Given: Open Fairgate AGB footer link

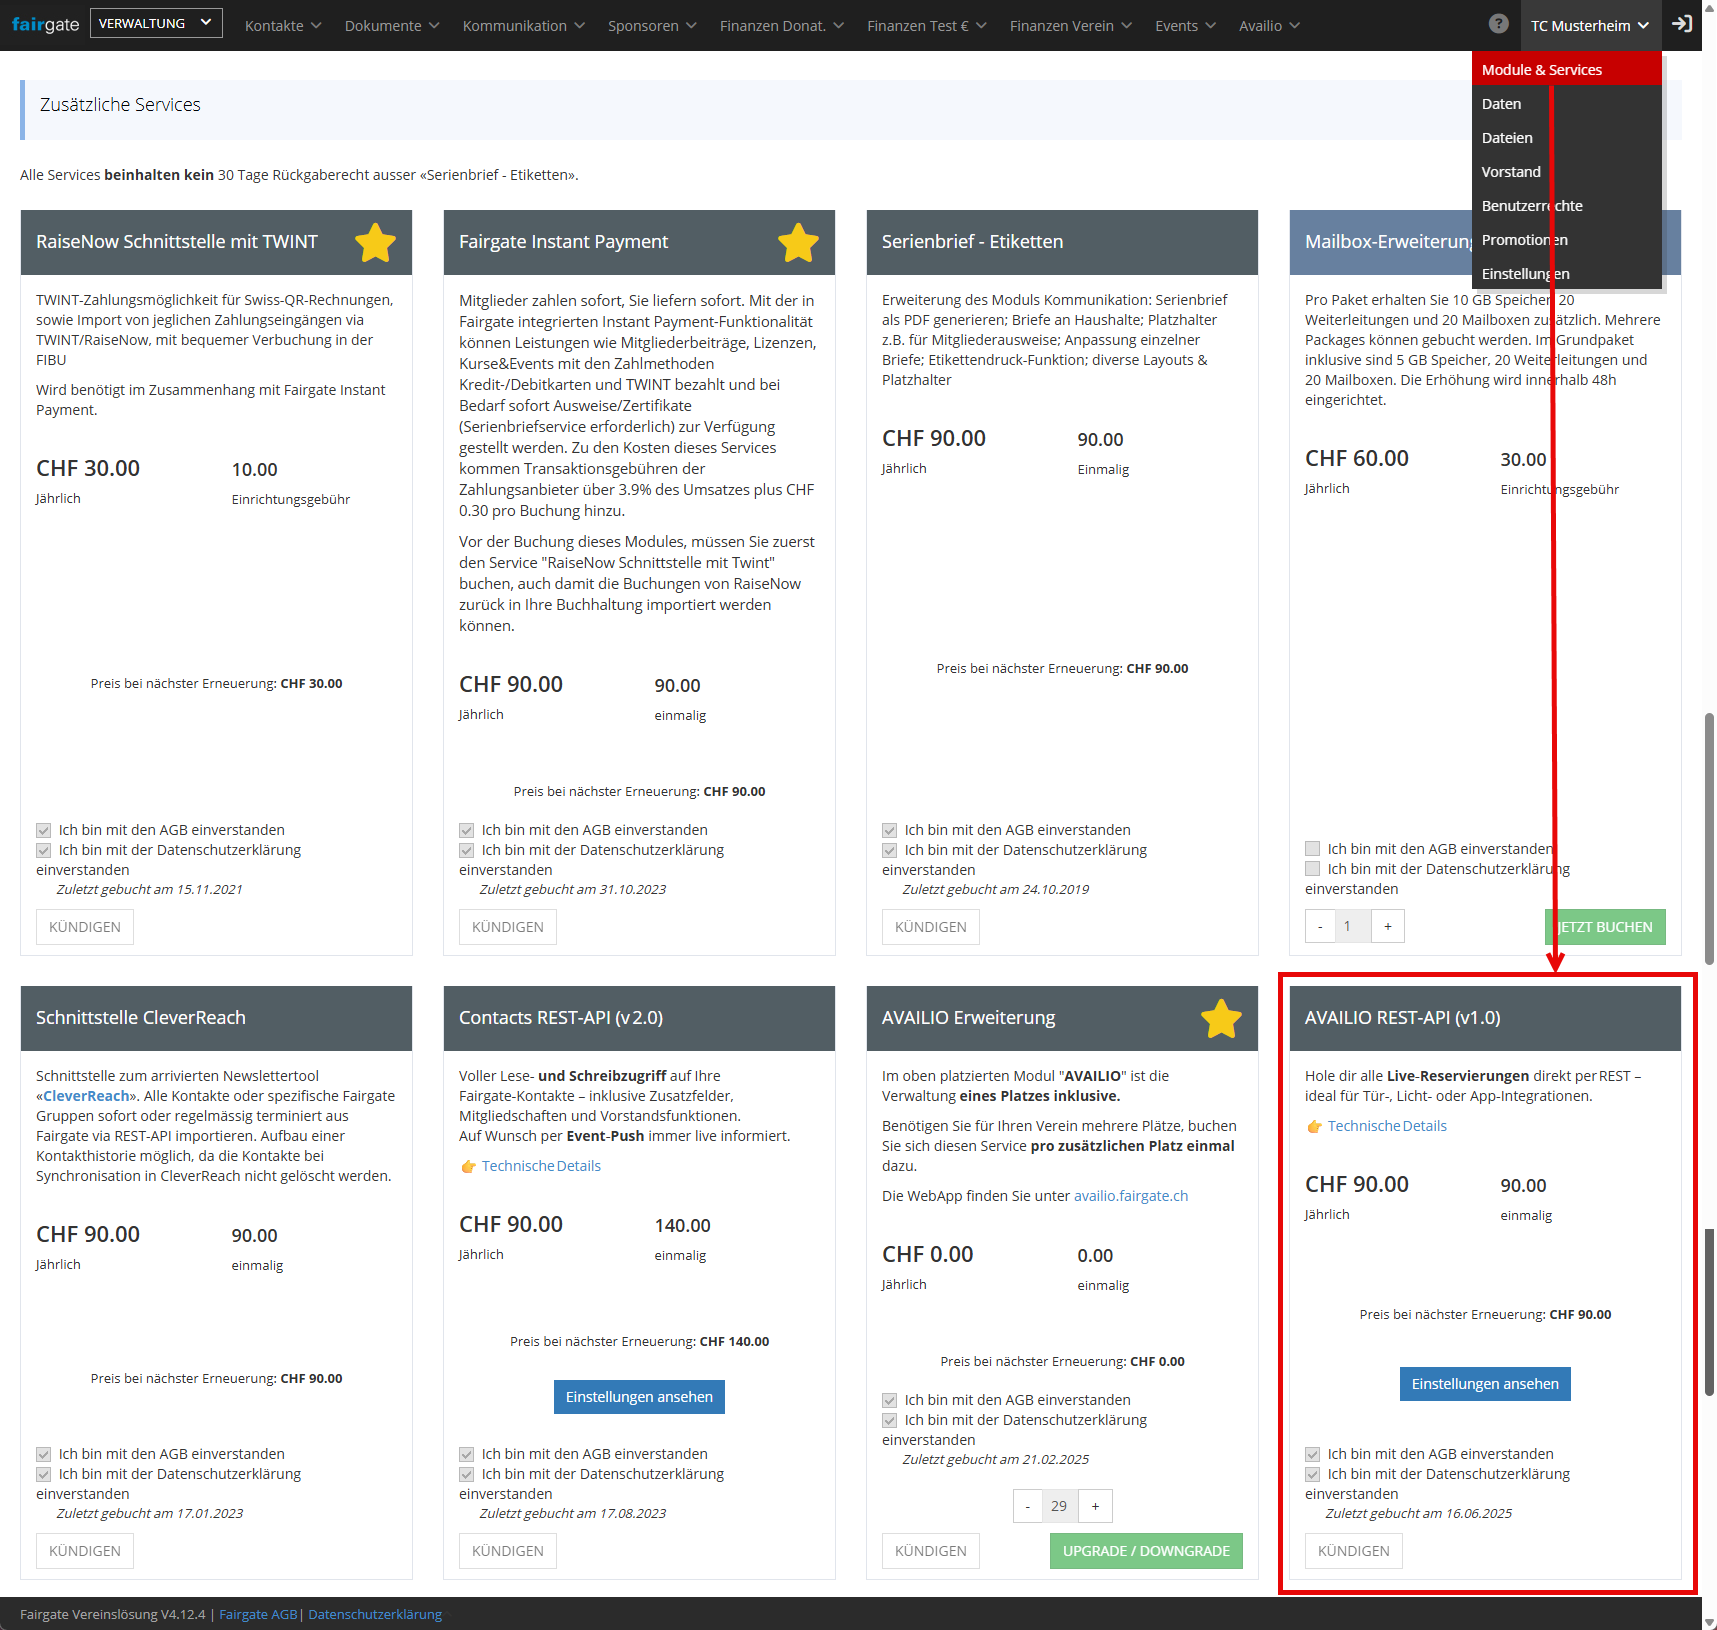Looking at the screenshot, I should [258, 1614].
